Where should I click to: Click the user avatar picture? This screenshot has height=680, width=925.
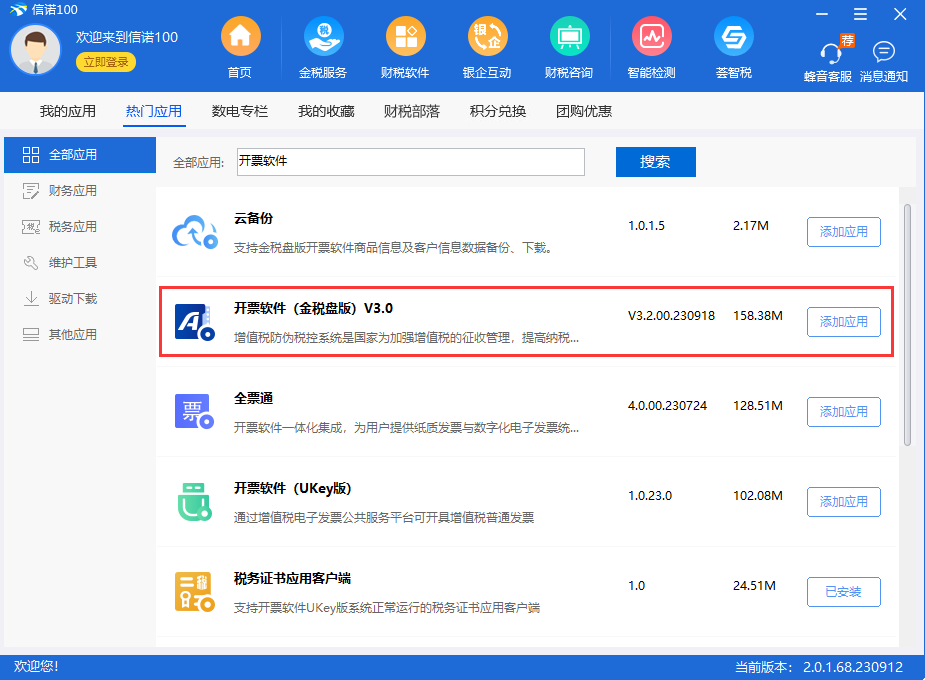[x=35, y=50]
